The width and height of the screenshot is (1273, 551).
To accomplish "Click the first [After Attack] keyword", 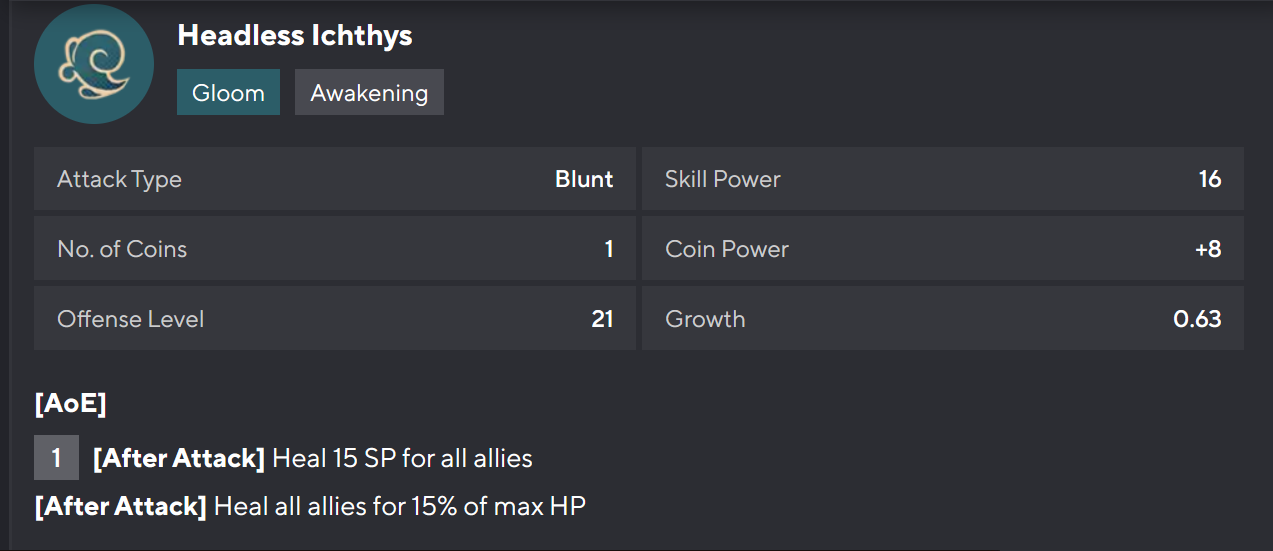I will coord(178,459).
